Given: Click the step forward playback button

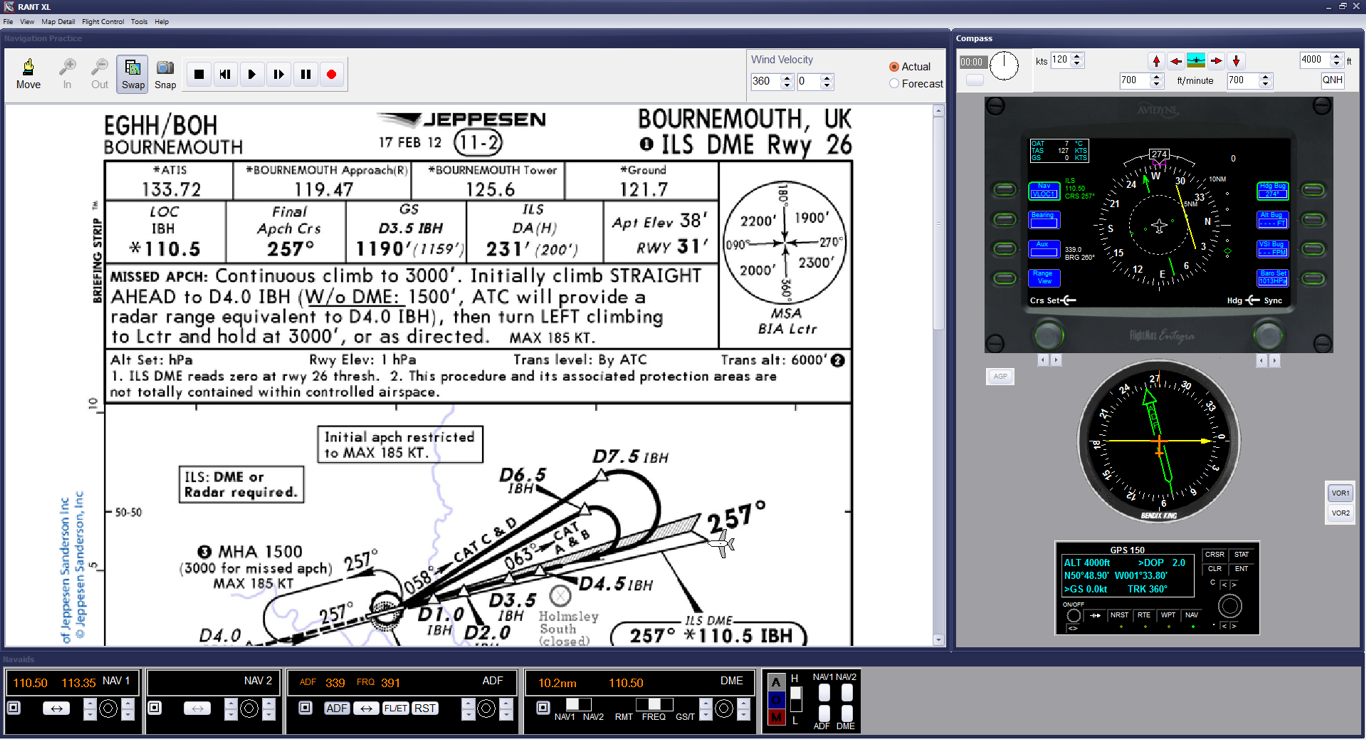Looking at the screenshot, I should pyautogui.click(x=279, y=74).
